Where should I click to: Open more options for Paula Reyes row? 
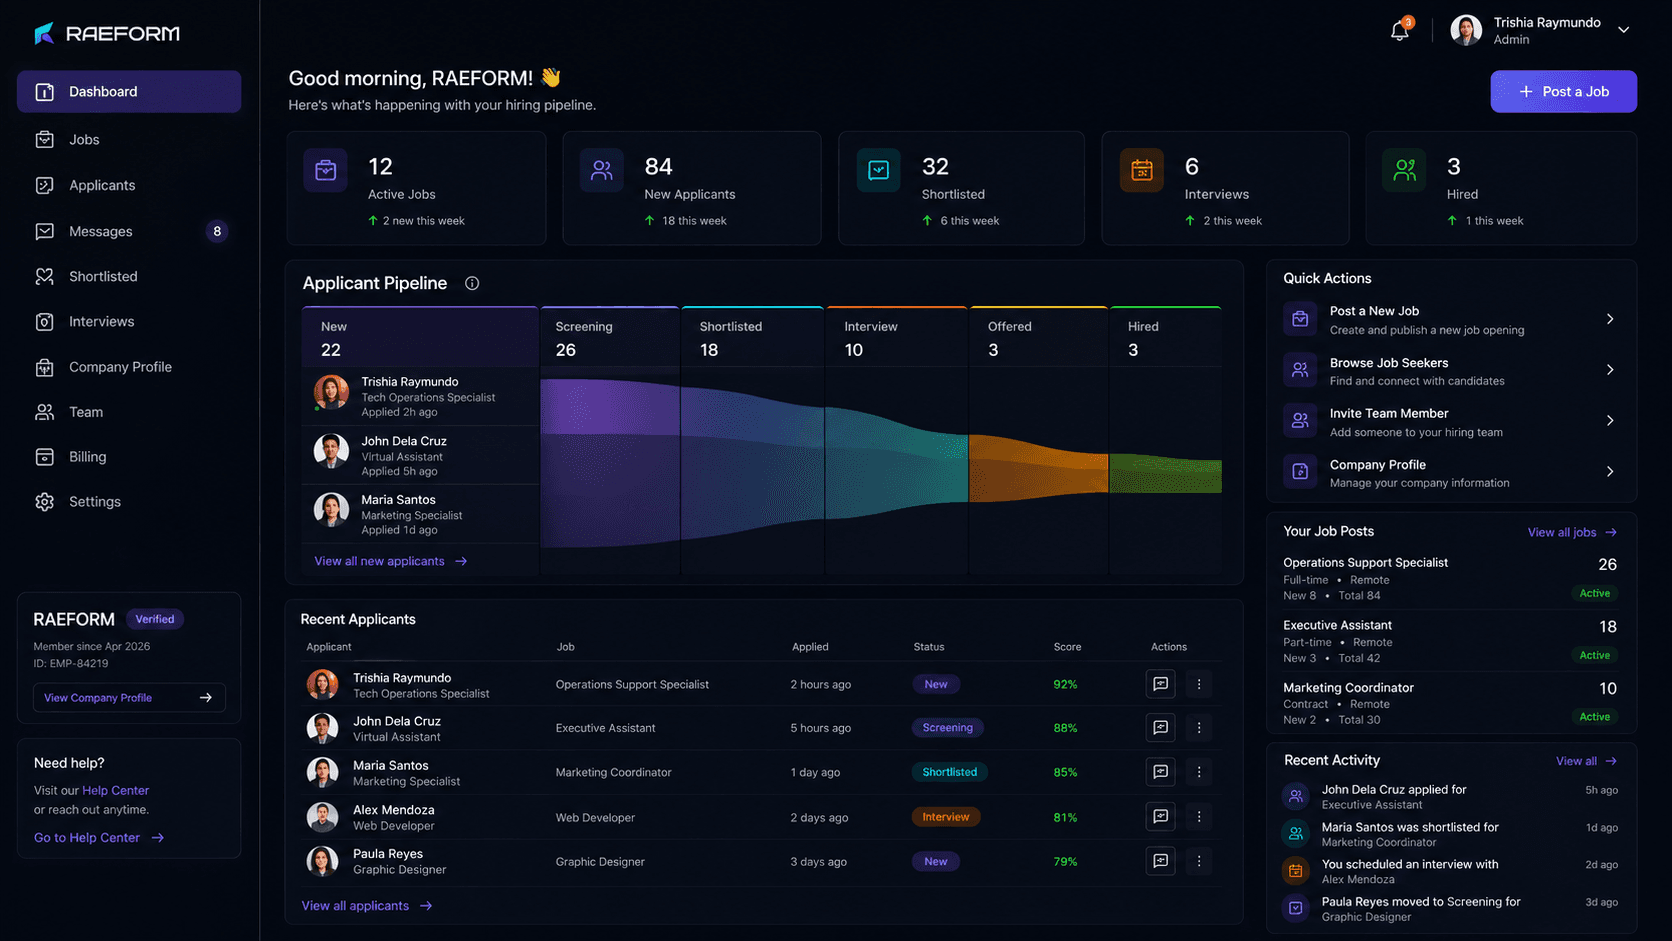pyautogui.click(x=1199, y=861)
